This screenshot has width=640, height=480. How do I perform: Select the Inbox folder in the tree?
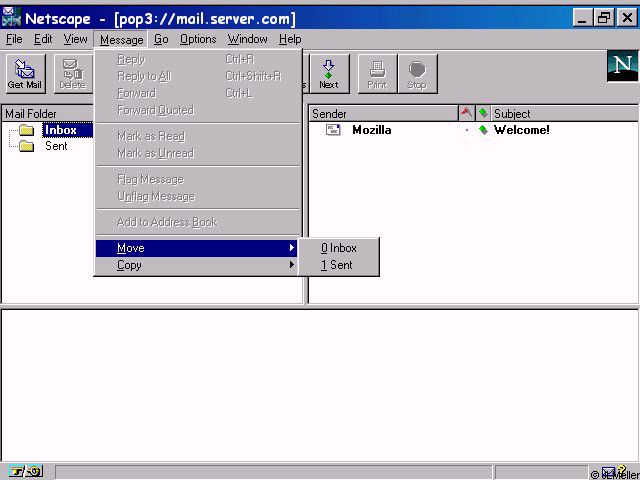[x=61, y=130]
